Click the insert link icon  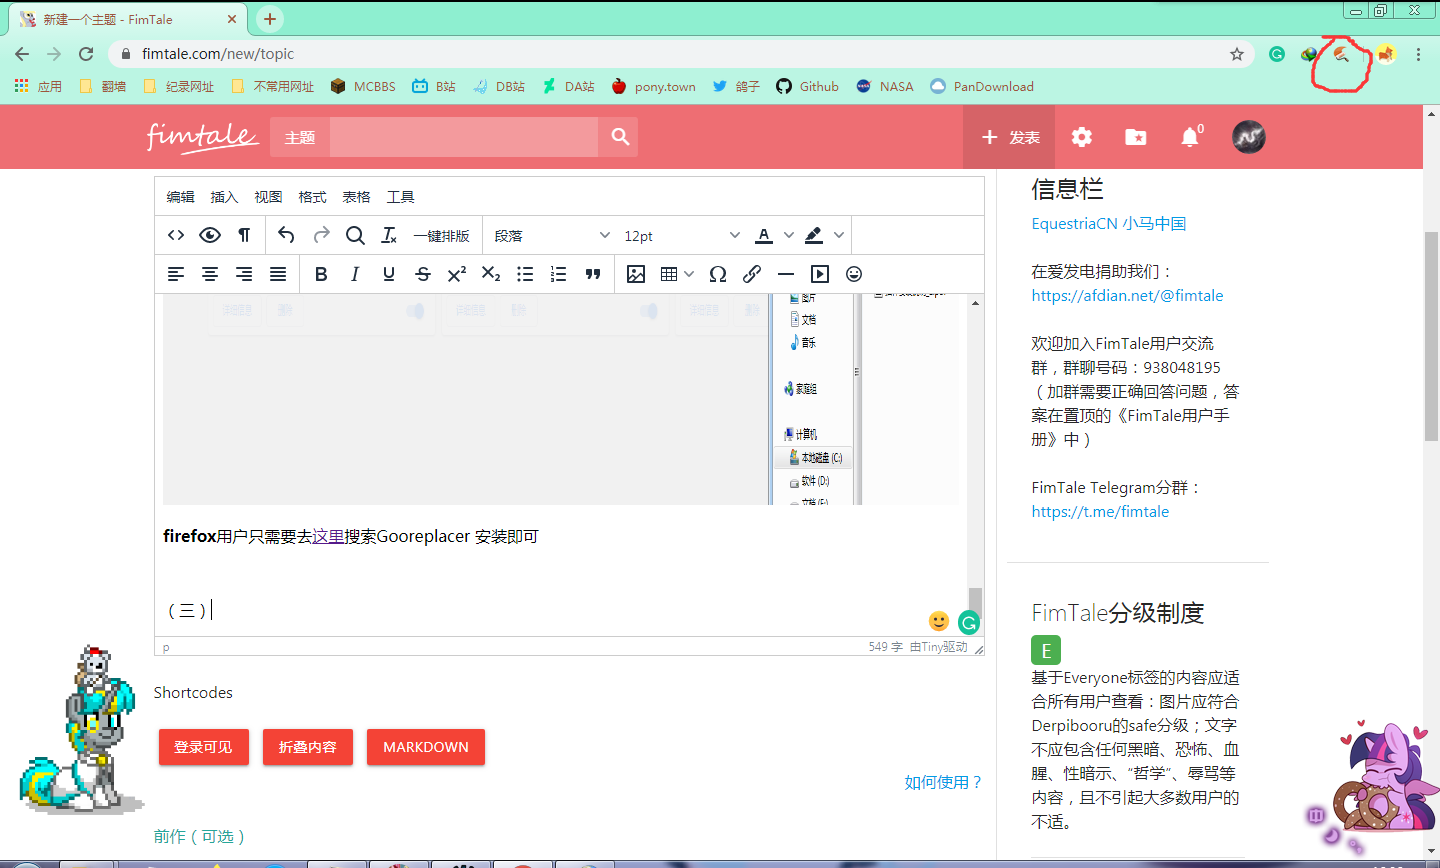752,274
